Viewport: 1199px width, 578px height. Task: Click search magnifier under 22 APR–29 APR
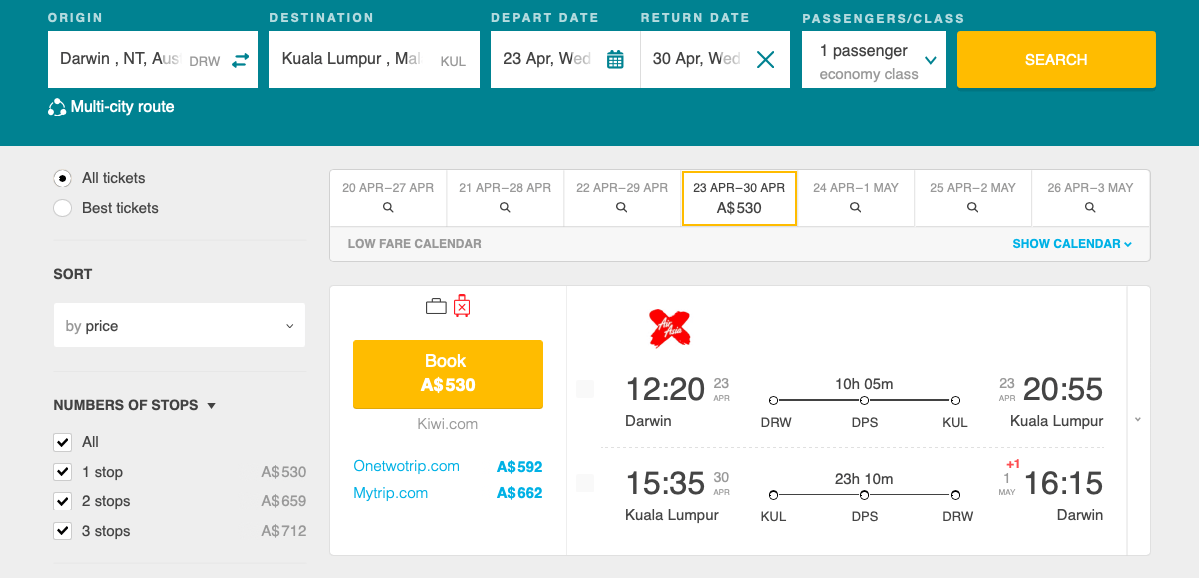click(622, 207)
